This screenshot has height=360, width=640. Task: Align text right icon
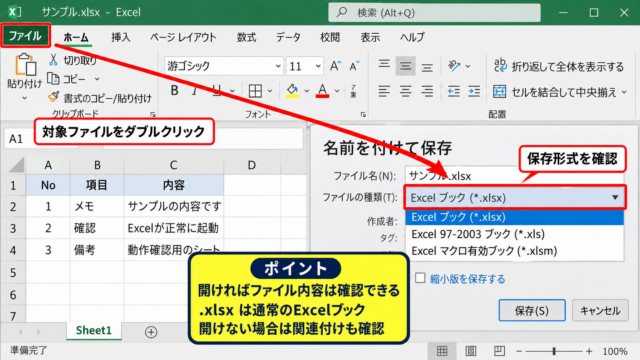[427, 91]
